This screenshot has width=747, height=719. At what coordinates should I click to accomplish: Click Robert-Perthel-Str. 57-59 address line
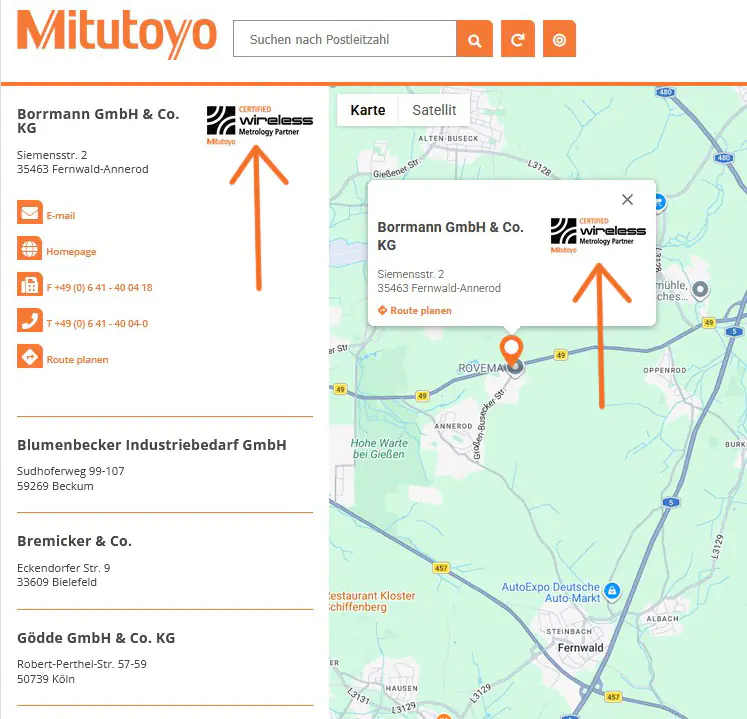pyautogui.click(x=82, y=664)
